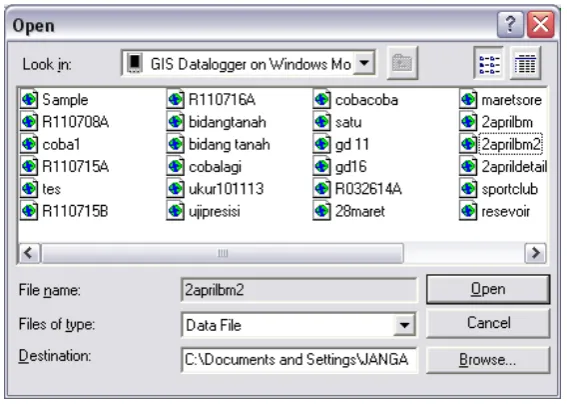The image size is (567, 404).
Task: Select the file name 'tes'
Action: (x=51, y=189)
